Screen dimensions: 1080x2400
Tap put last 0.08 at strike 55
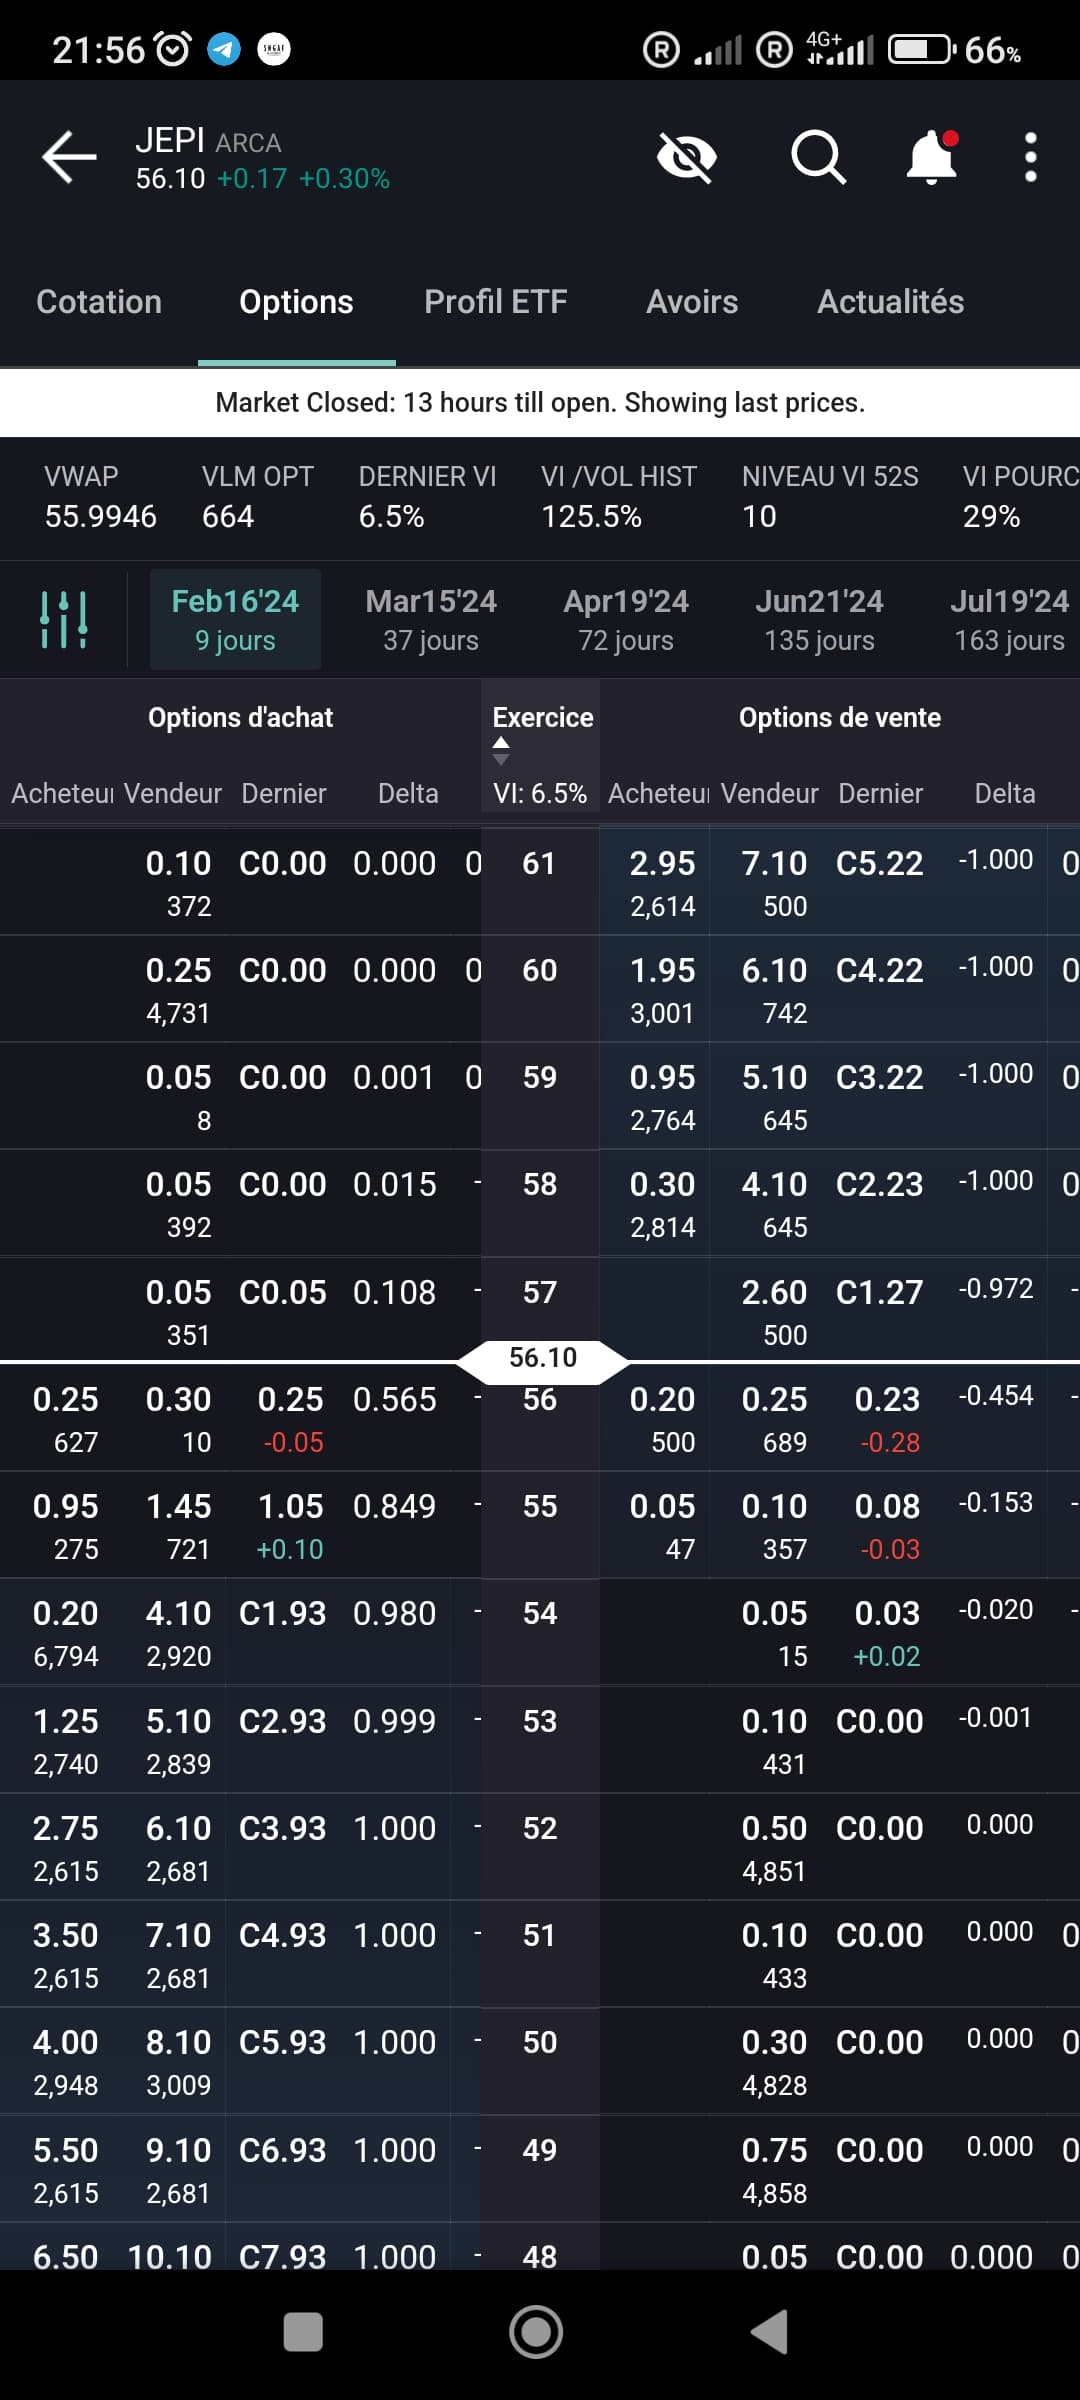point(887,1506)
